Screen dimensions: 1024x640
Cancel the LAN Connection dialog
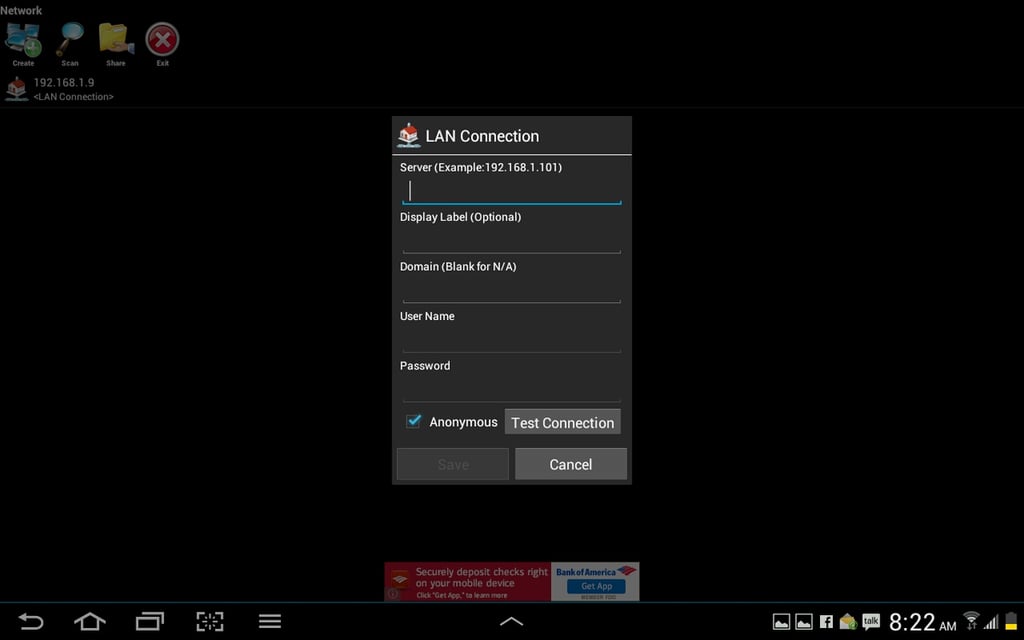571,464
